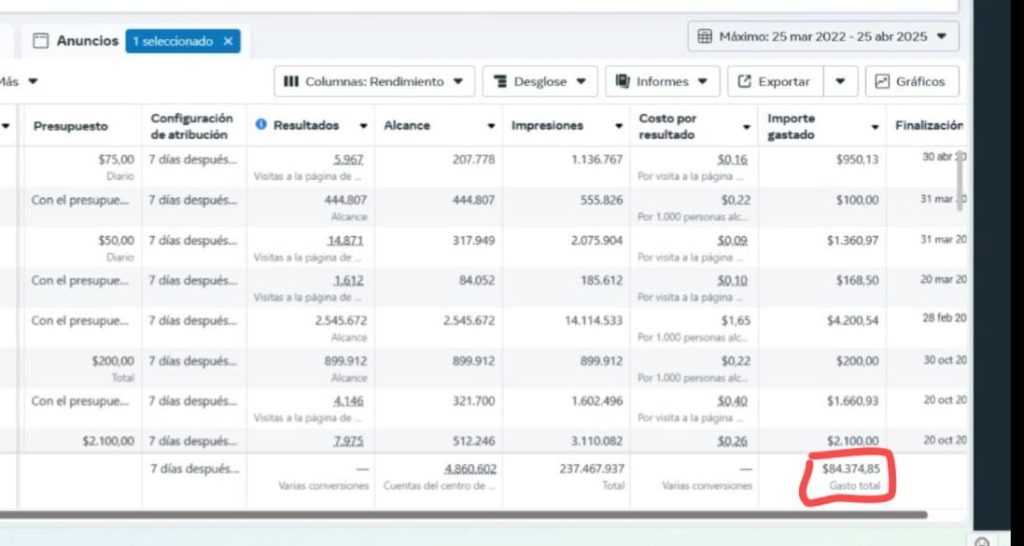1024x546 pixels.
Task: Expand the arrow dropdown next to Exportar
Action: pyautogui.click(x=840, y=82)
